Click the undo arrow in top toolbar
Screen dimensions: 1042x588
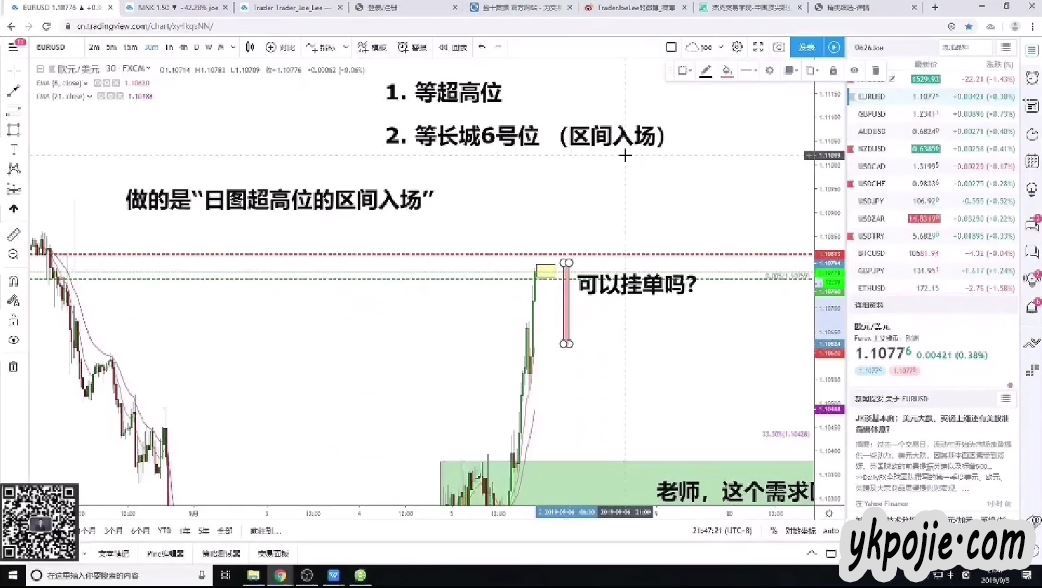[482, 47]
